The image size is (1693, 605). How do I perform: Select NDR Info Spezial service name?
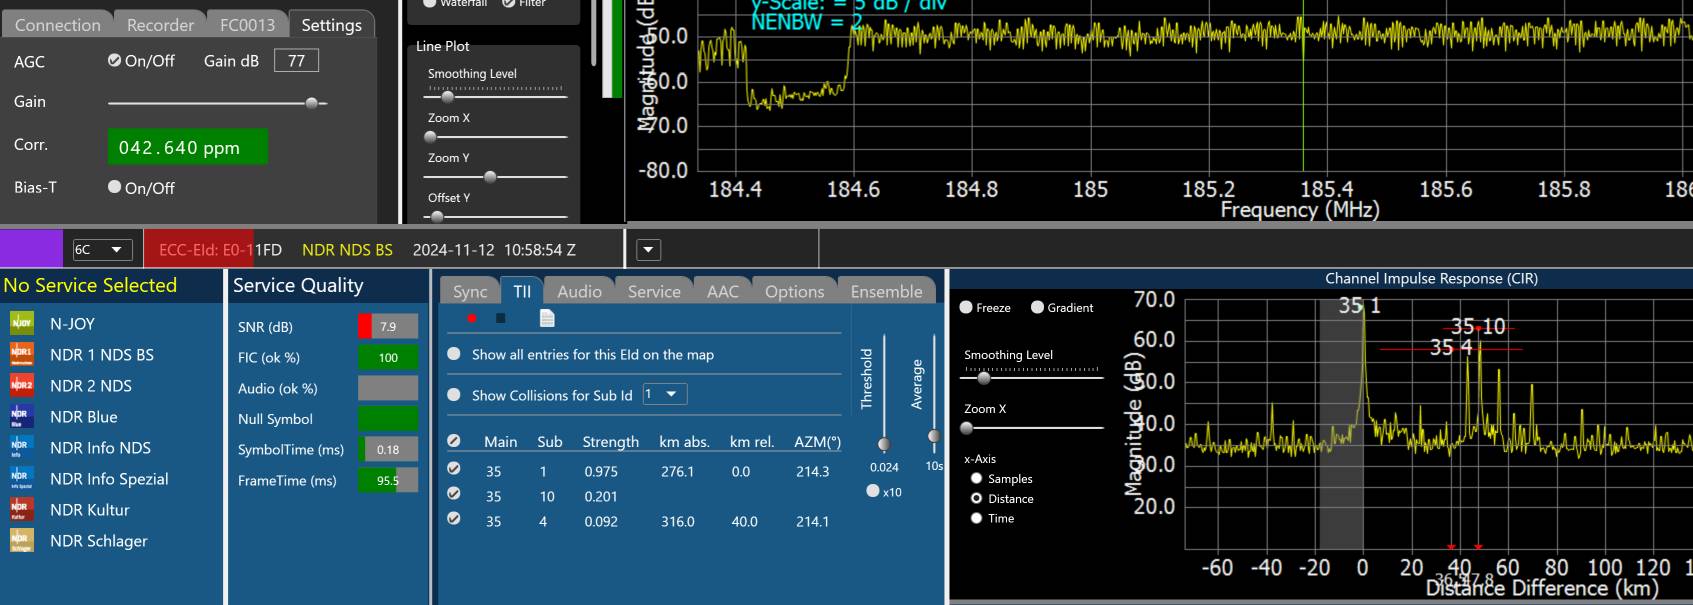(109, 478)
